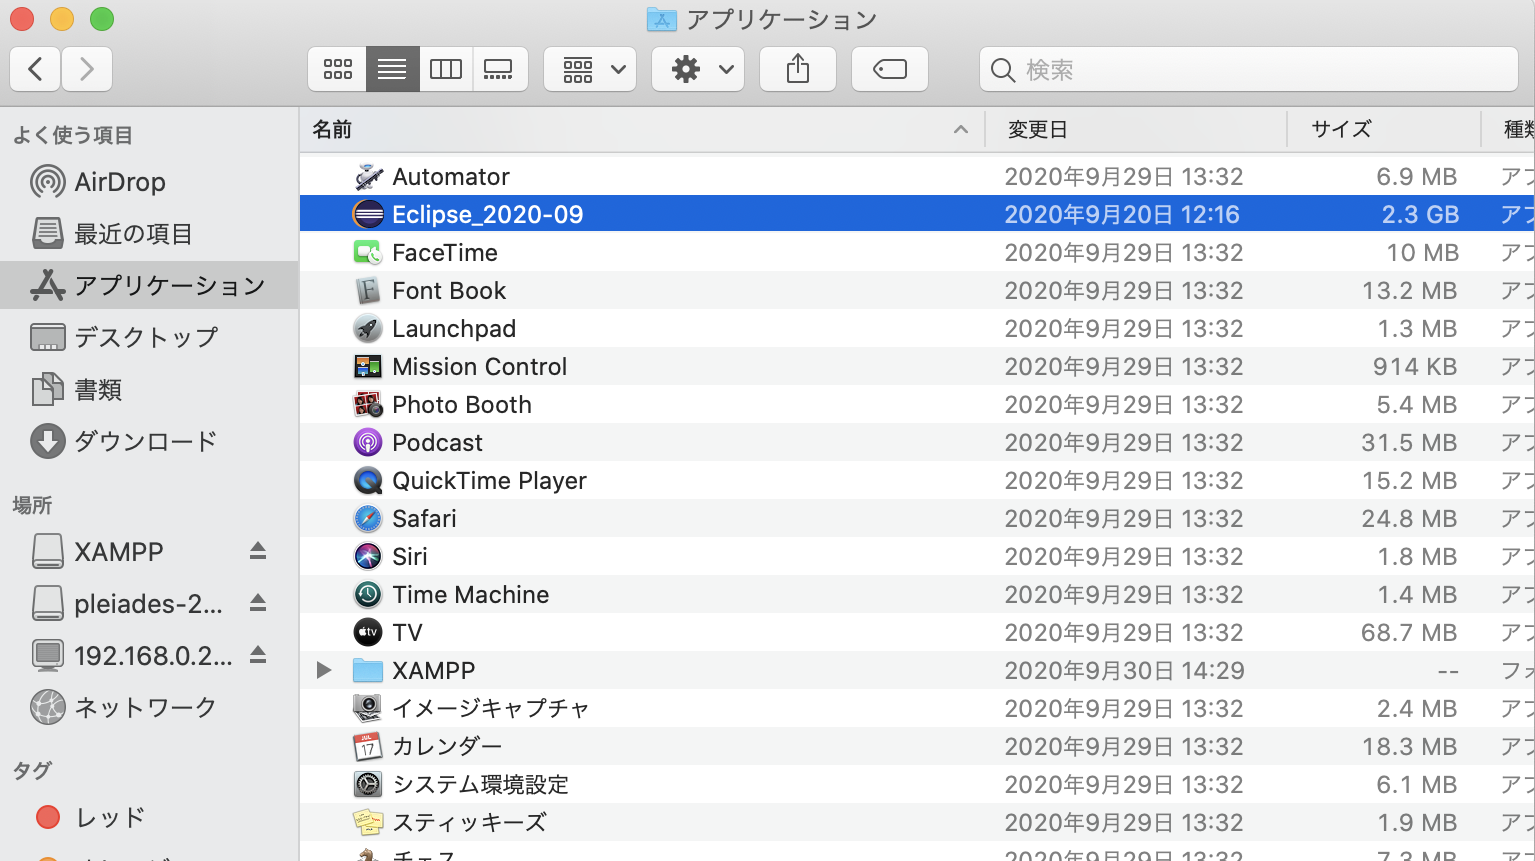Image resolution: width=1535 pixels, height=861 pixels.
Task: Click the 場所 sidebar heading
Action: (x=32, y=505)
